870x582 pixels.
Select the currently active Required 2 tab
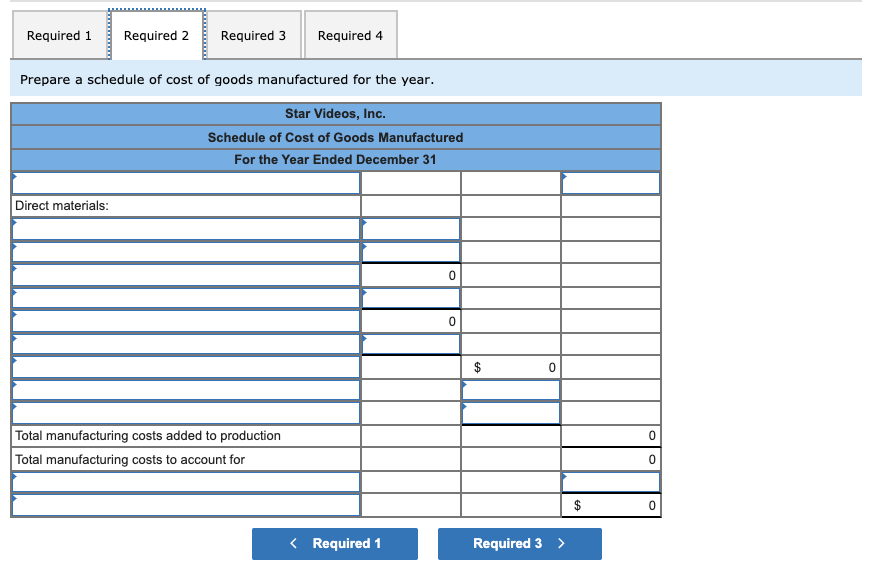(157, 33)
